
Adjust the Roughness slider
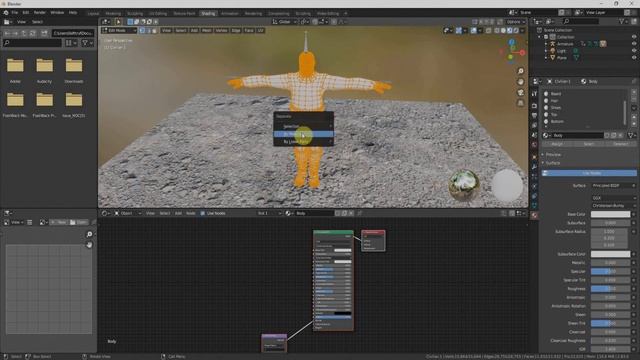point(610,289)
